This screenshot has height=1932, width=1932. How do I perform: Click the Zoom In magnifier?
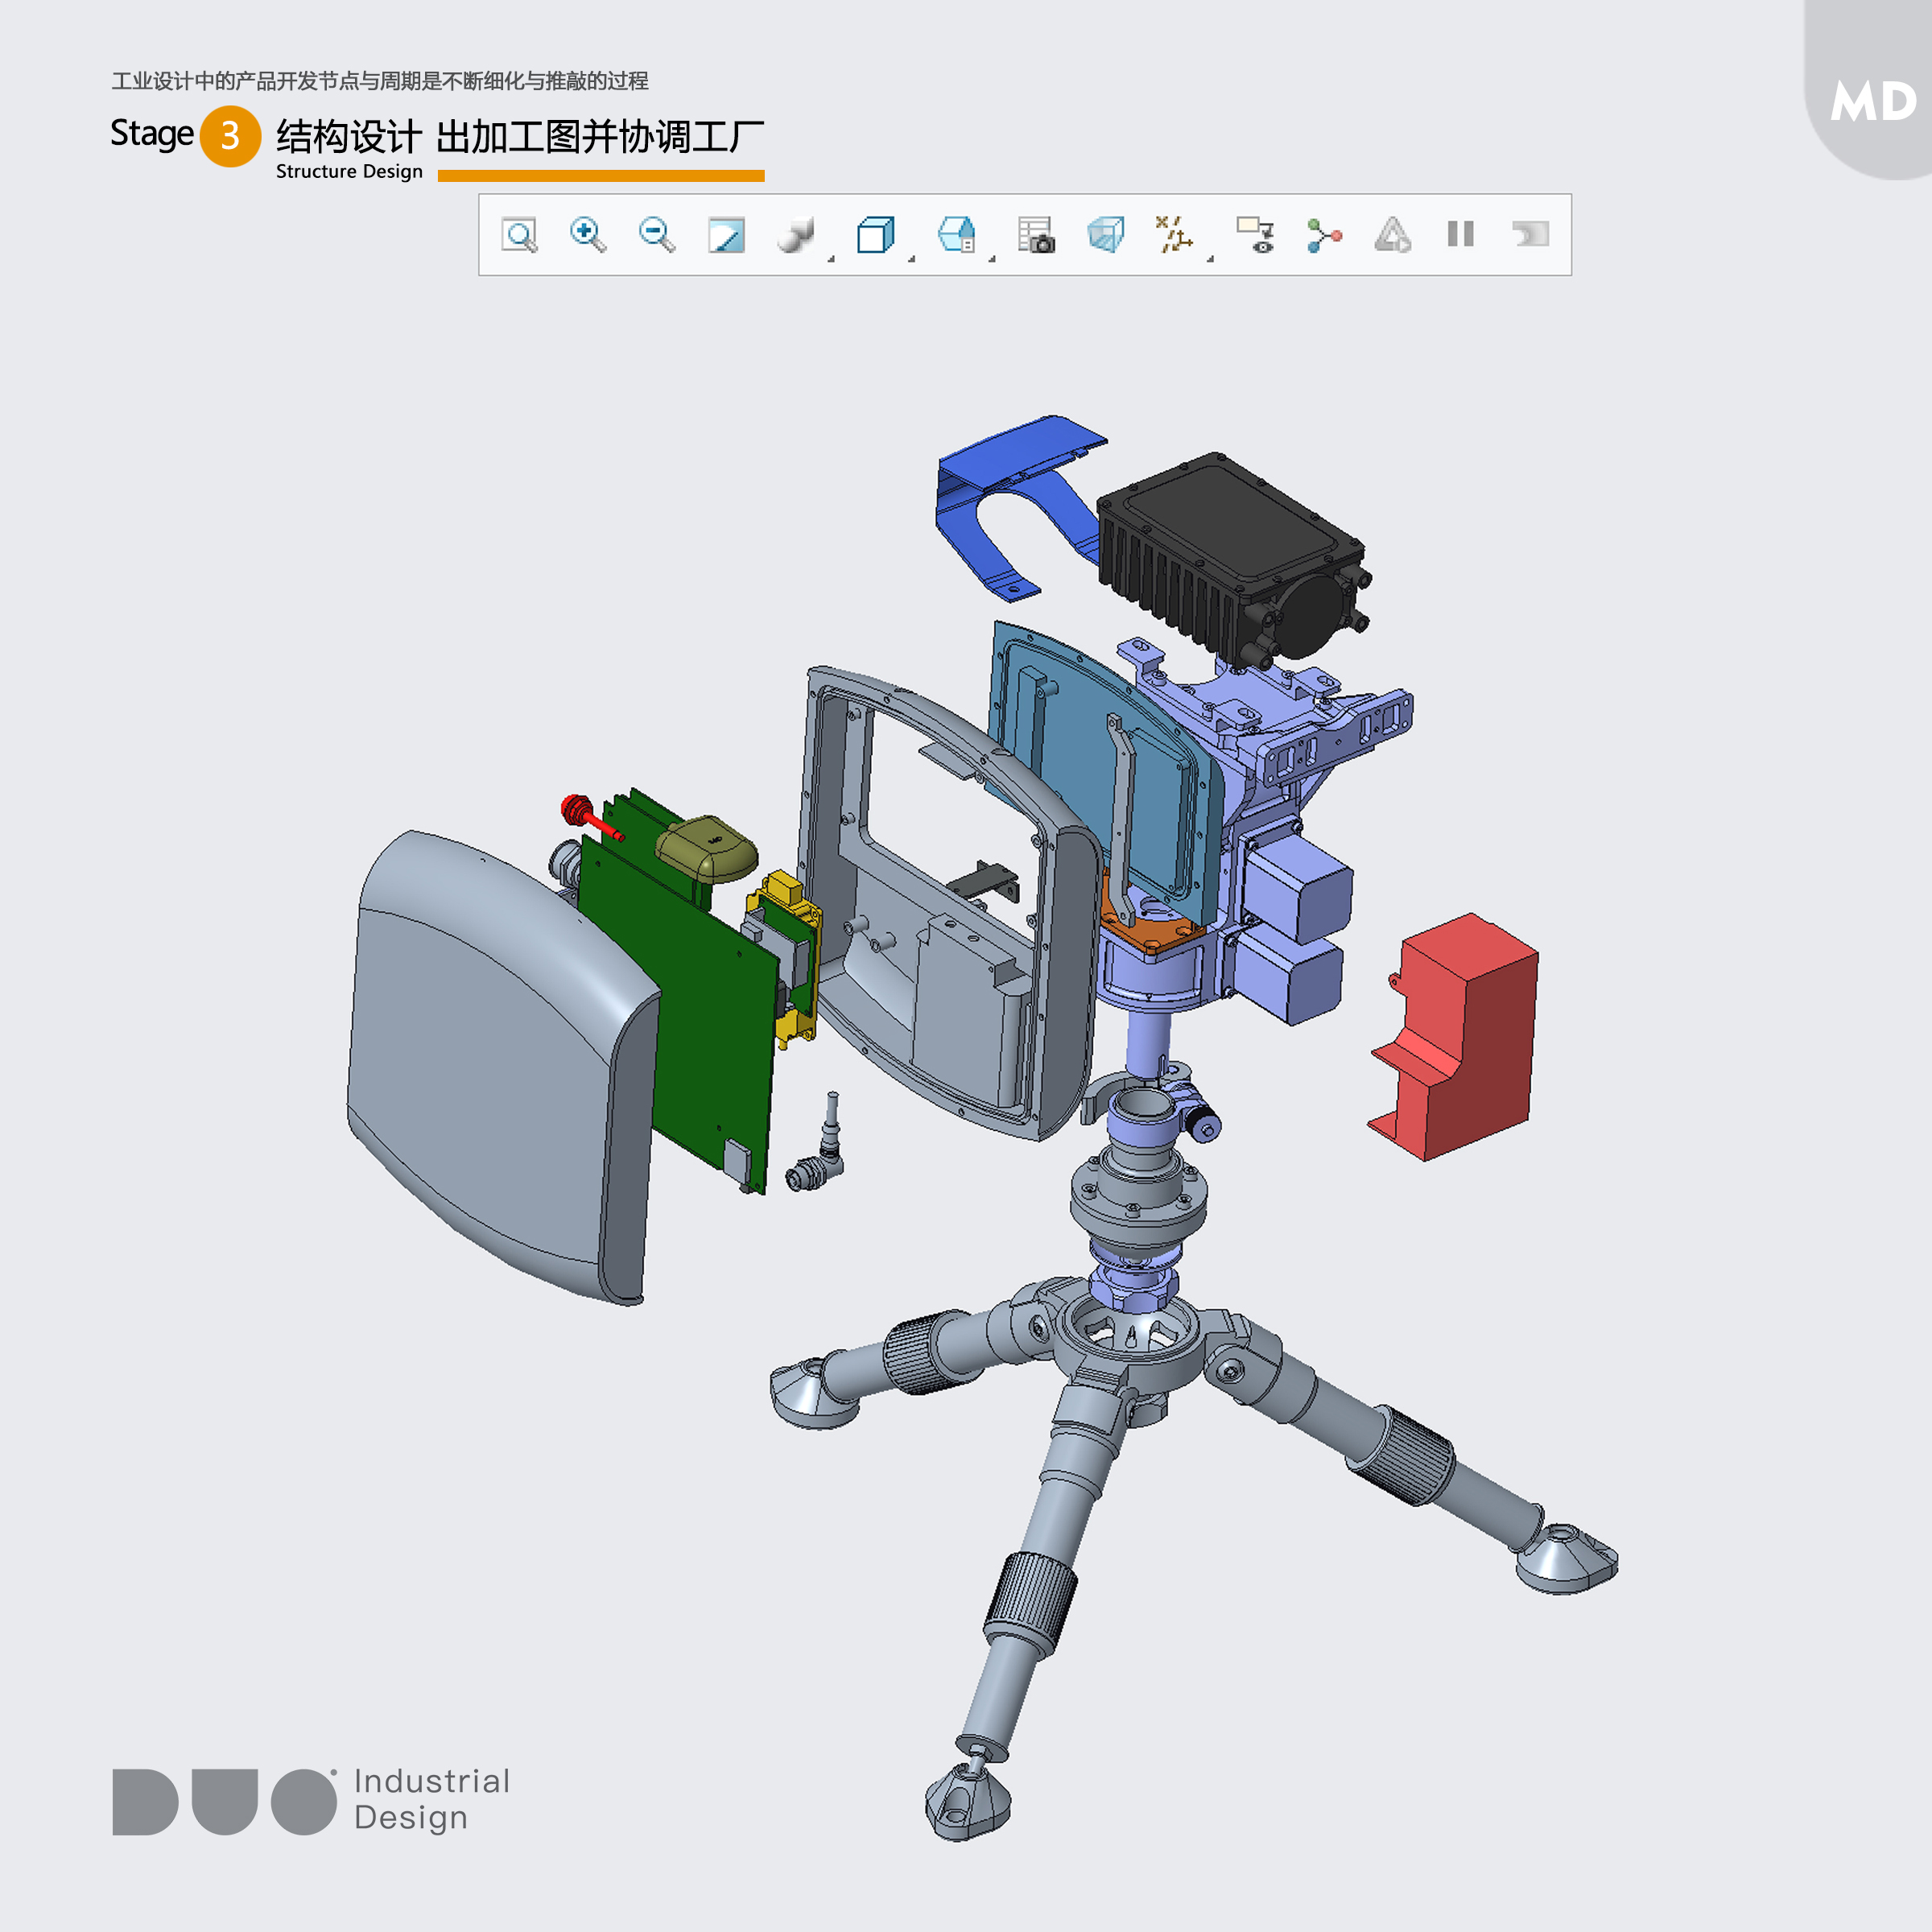[x=587, y=236]
